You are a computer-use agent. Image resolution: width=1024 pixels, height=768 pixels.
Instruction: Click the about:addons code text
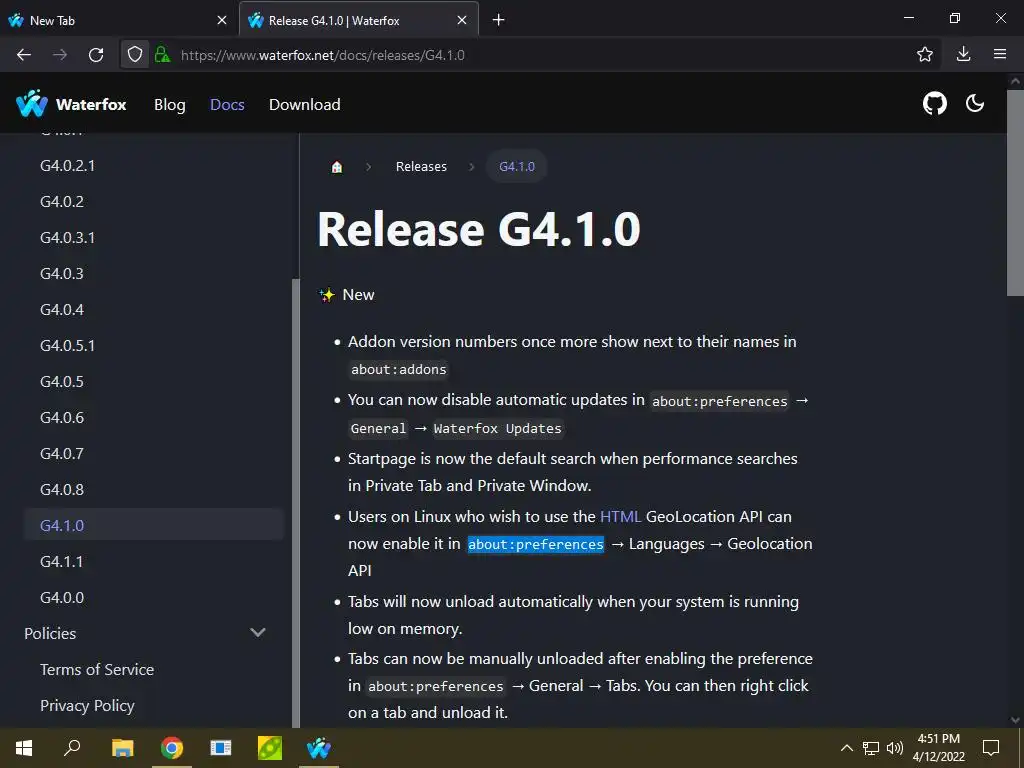(x=398, y=370)
